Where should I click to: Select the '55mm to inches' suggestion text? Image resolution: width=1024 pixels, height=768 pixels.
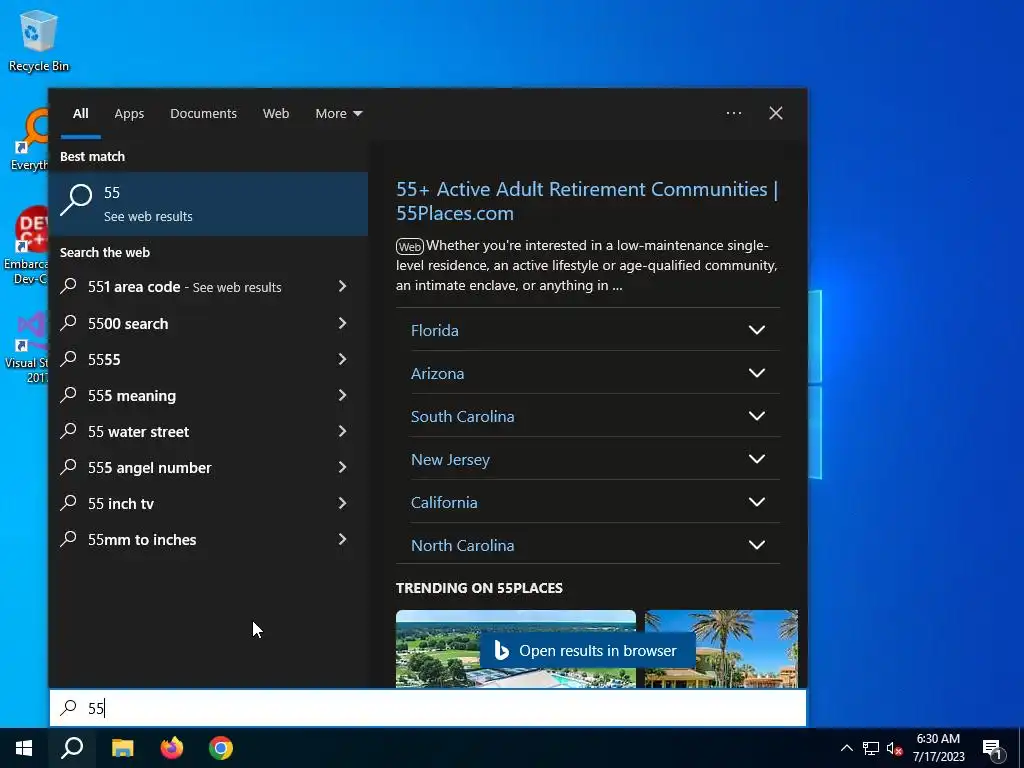point(142,539)
